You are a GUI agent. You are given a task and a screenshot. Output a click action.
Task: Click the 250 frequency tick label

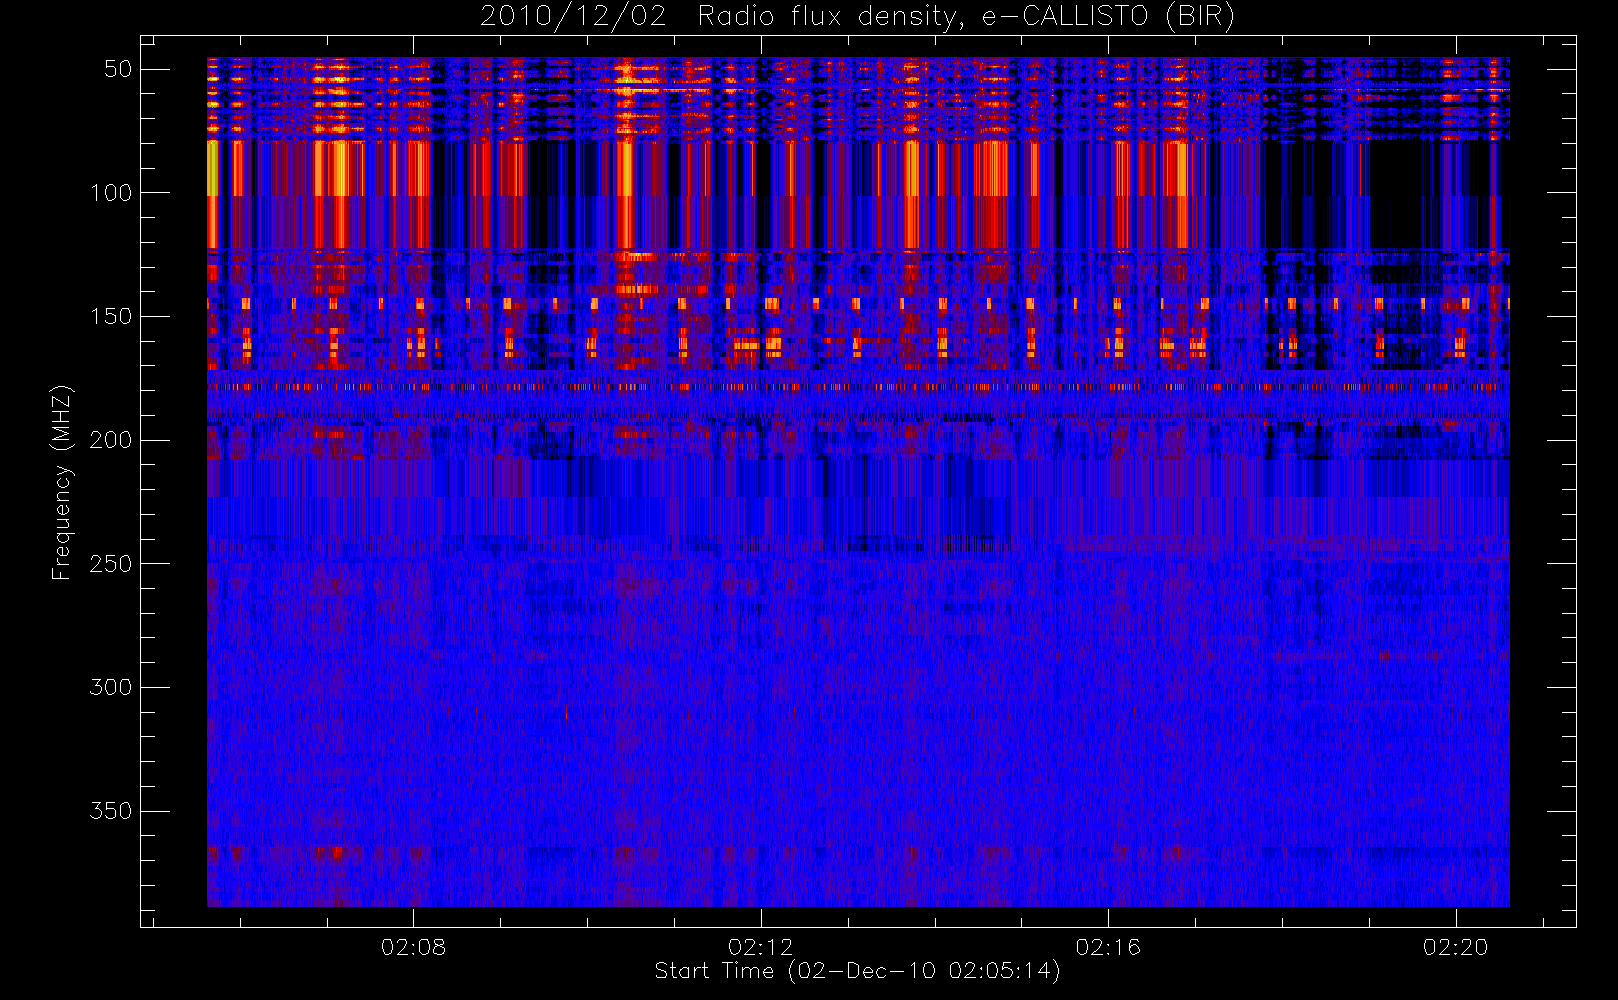click(111, 564)
